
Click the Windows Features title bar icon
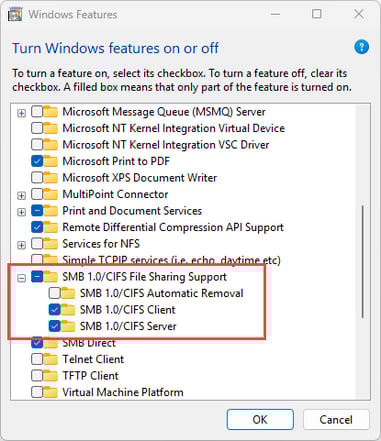point(15,15)
